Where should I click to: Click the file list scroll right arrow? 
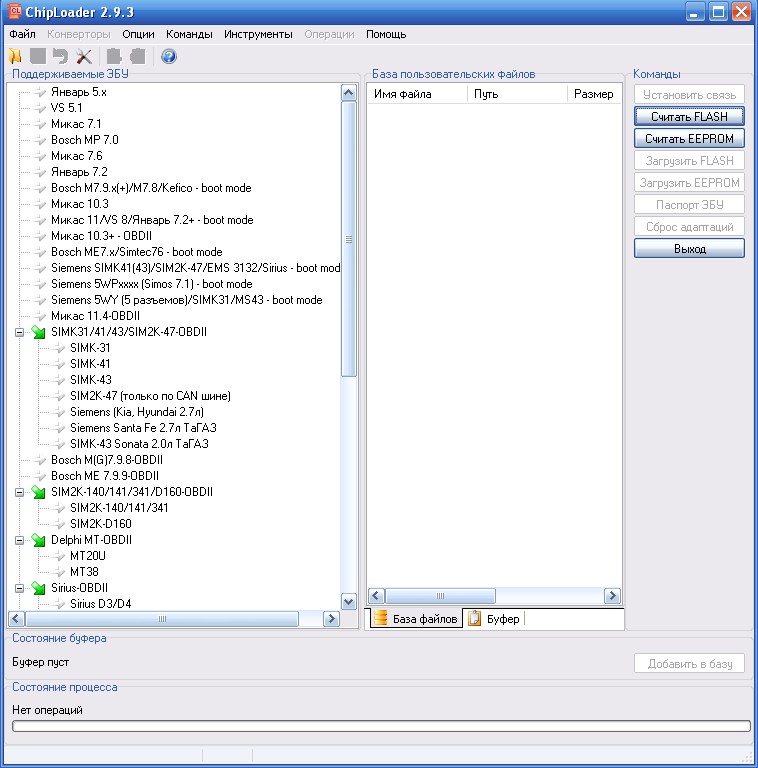coord(612,596)
